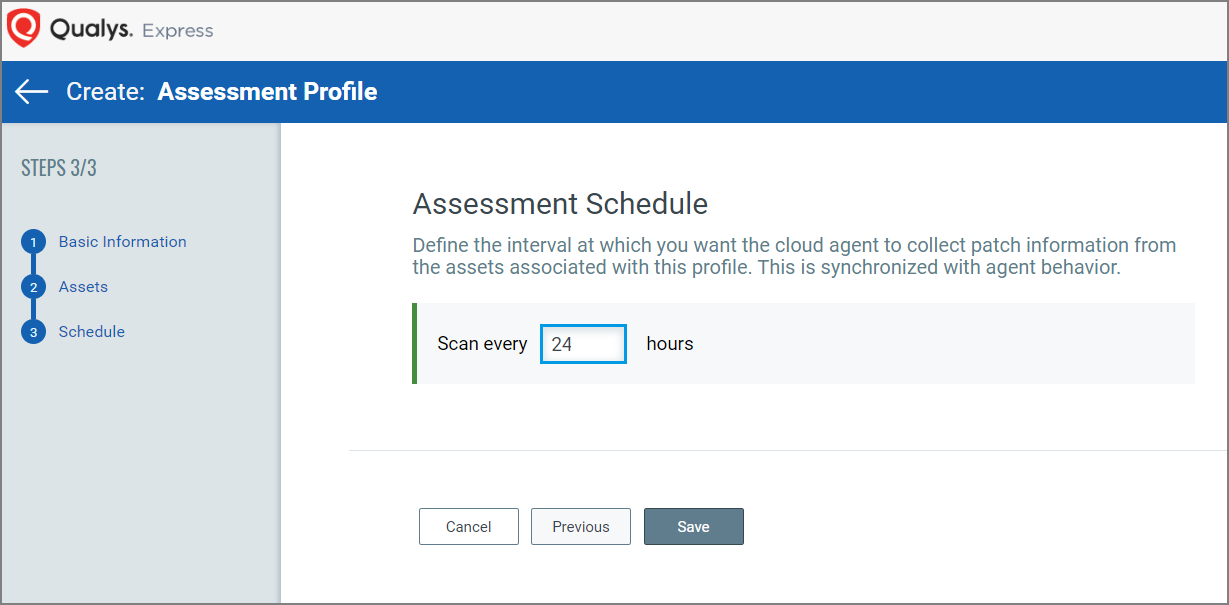Open the Assets step

pyautogui.click(x=83, y=286)
